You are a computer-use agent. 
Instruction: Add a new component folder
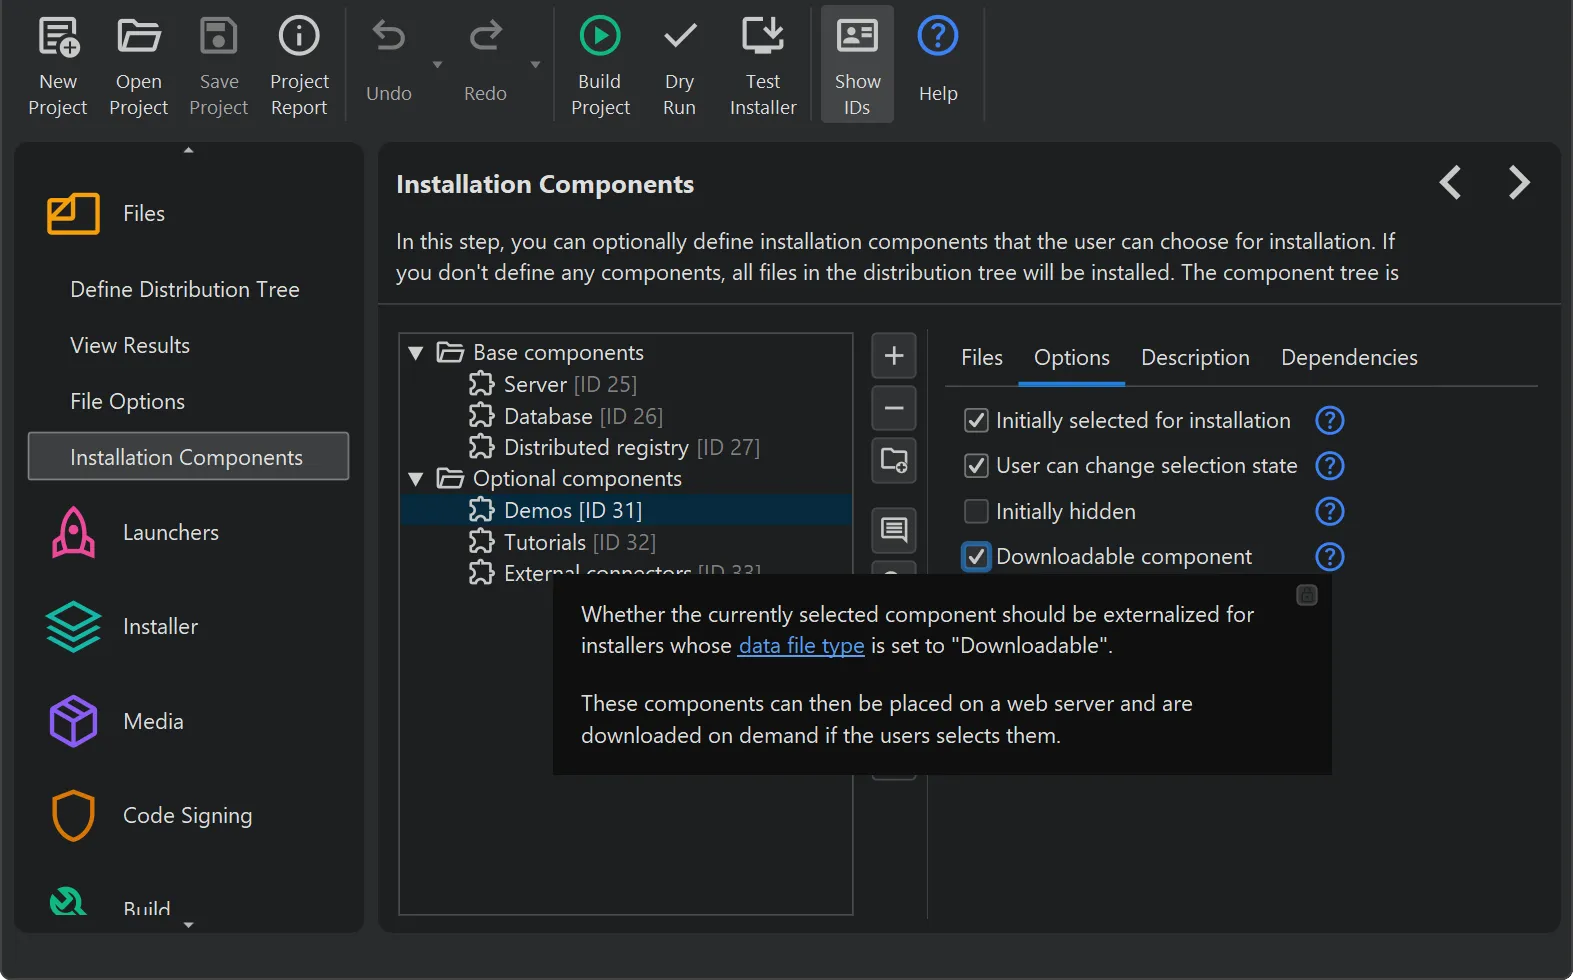[x=893, y=460]
